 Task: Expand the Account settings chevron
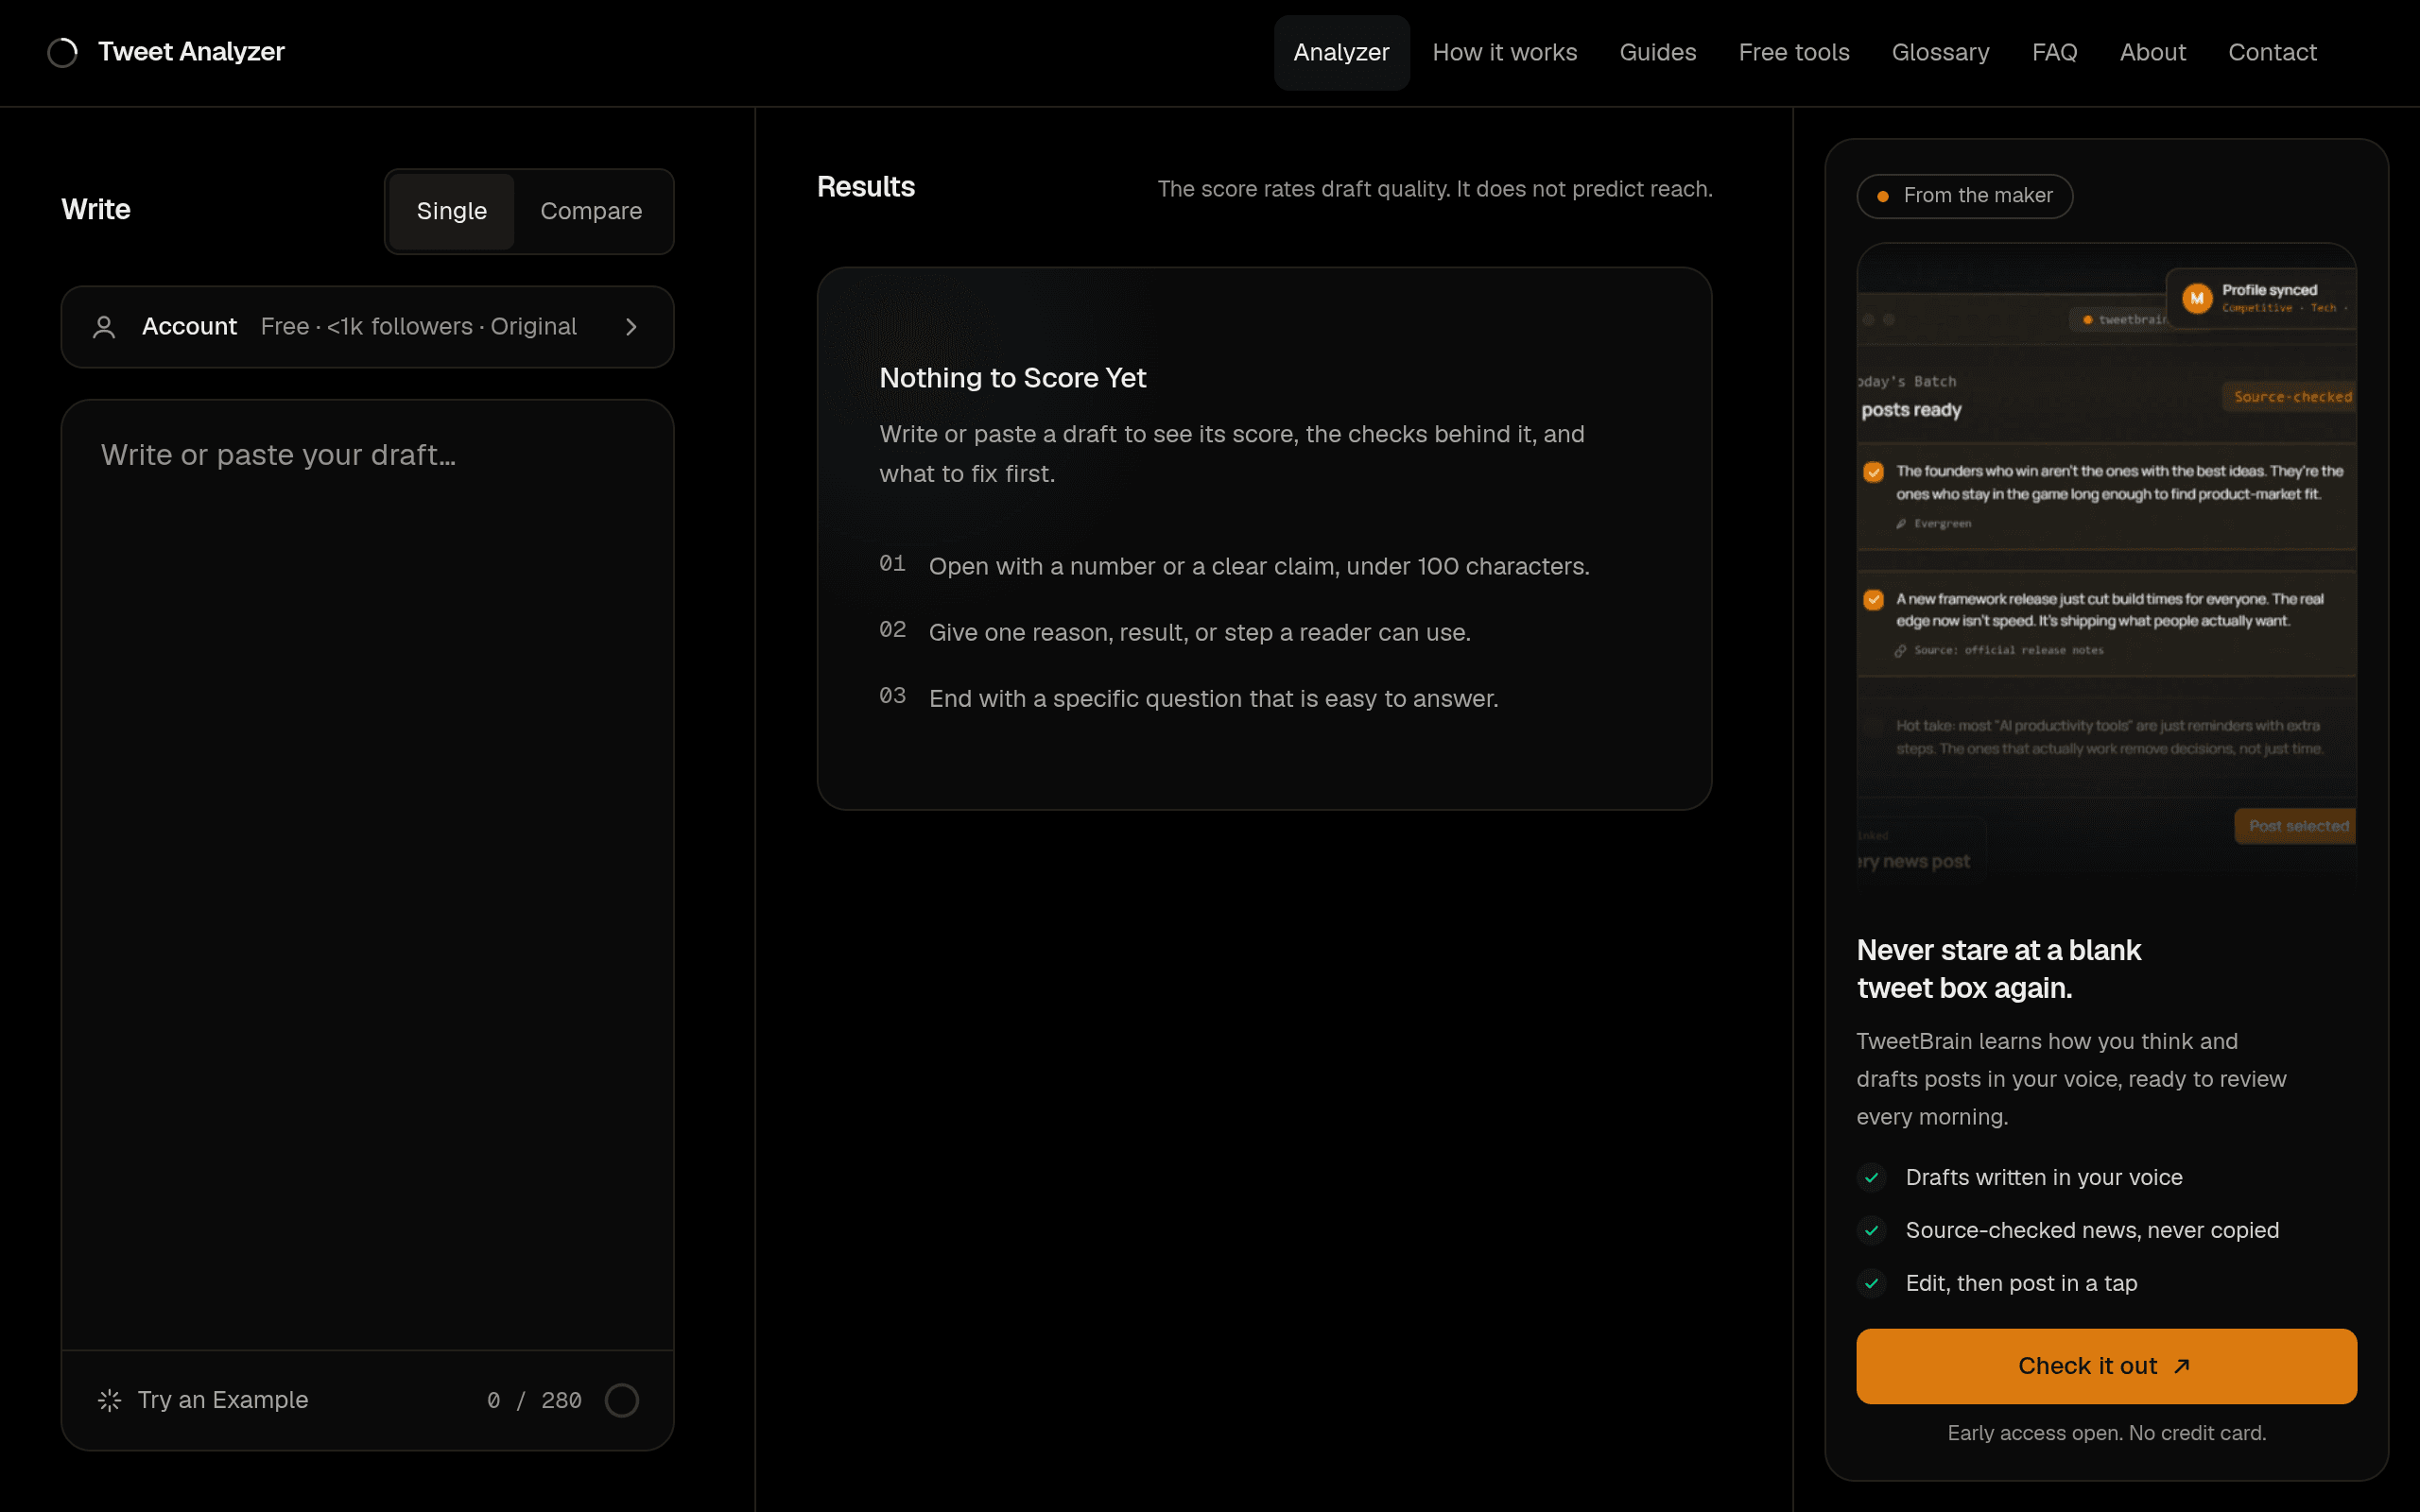click(x=631, y=327)
